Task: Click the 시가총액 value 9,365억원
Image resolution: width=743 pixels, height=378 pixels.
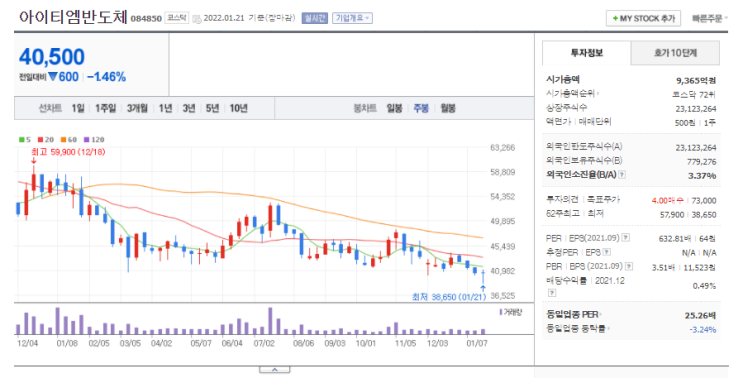Action: [x=696, y=81]
